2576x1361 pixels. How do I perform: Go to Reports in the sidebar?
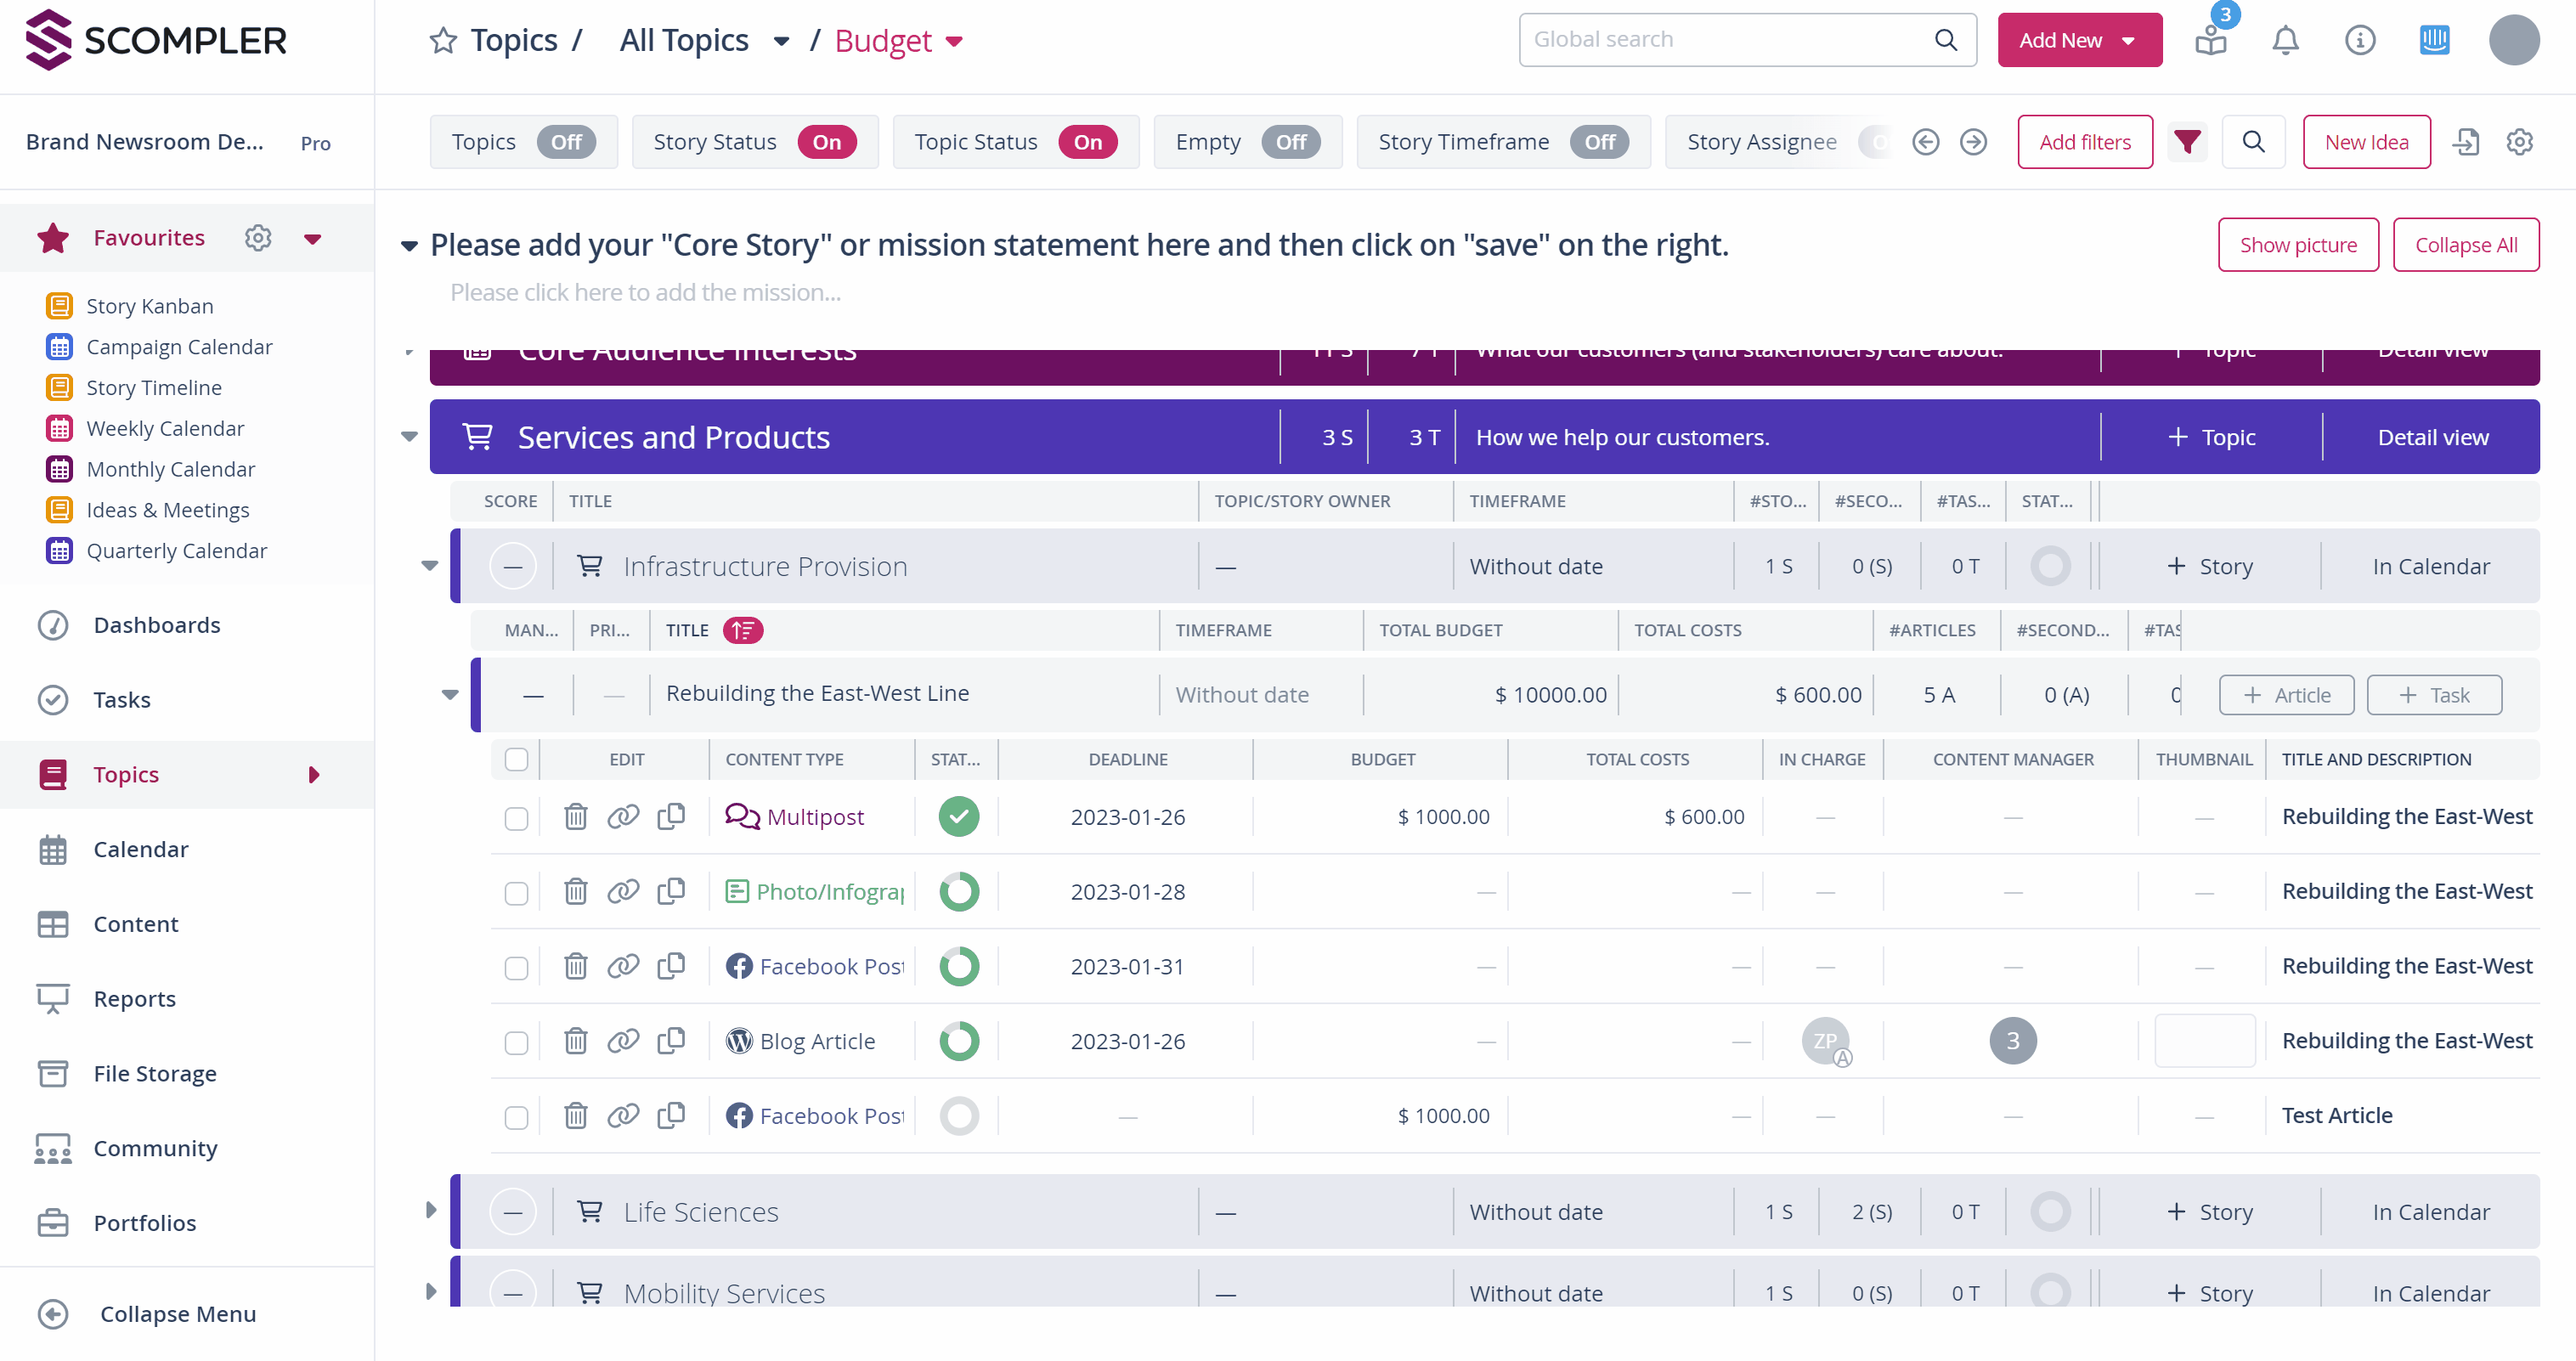point(134,998)
